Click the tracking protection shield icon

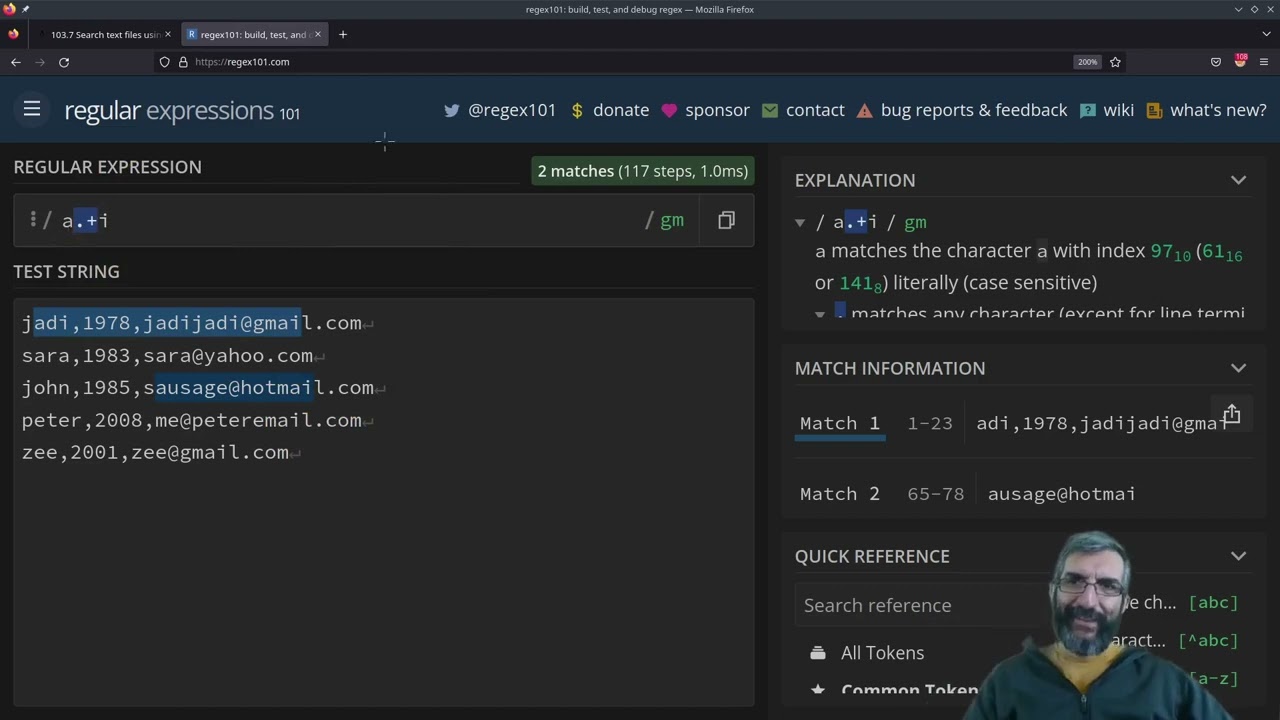click(x=165, y=62)
